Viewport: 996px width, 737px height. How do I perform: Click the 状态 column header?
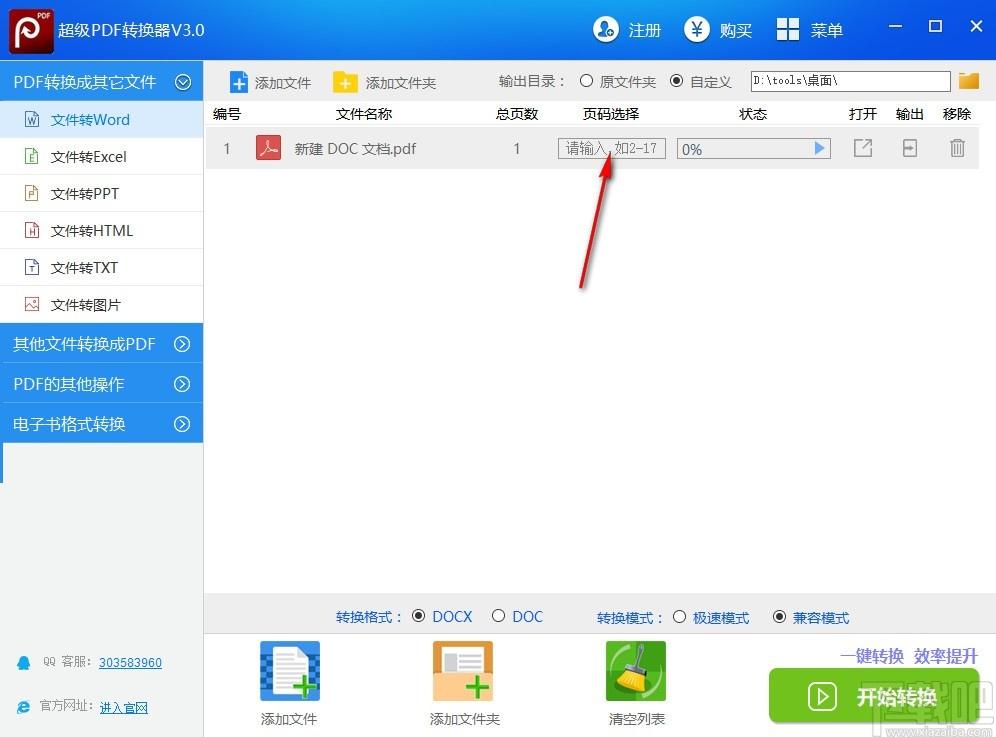point(753,114)
